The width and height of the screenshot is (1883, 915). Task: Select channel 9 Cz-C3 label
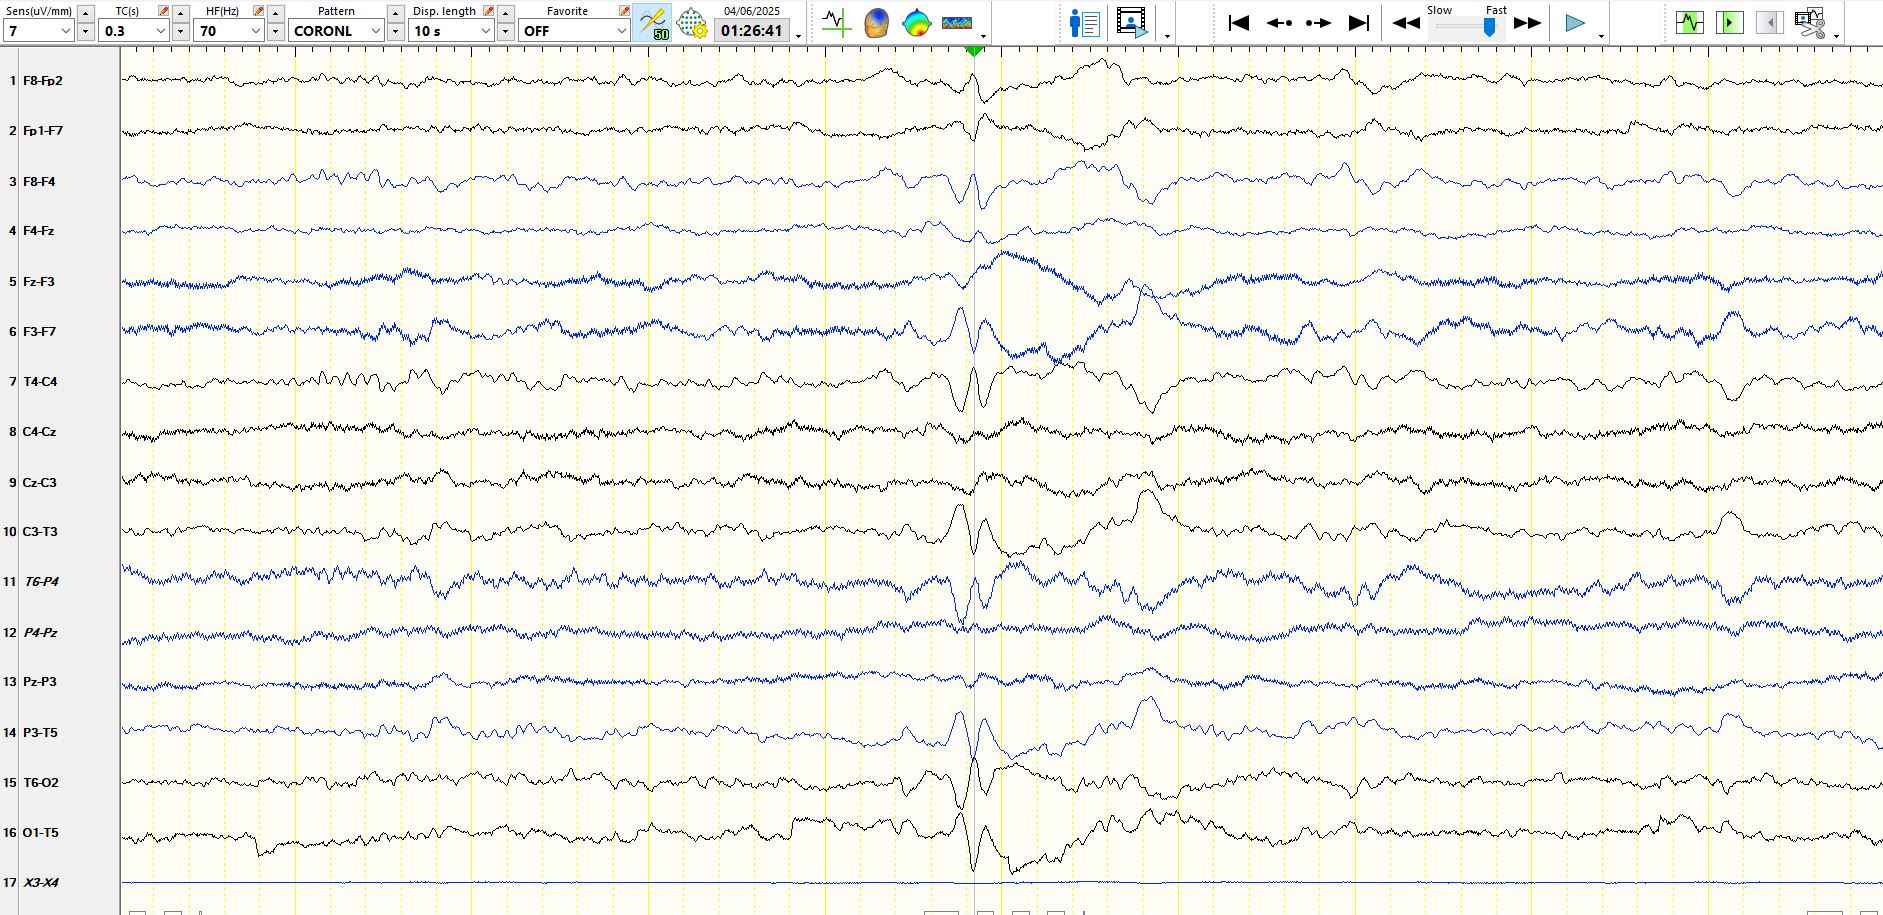click(x=40, y=483)
